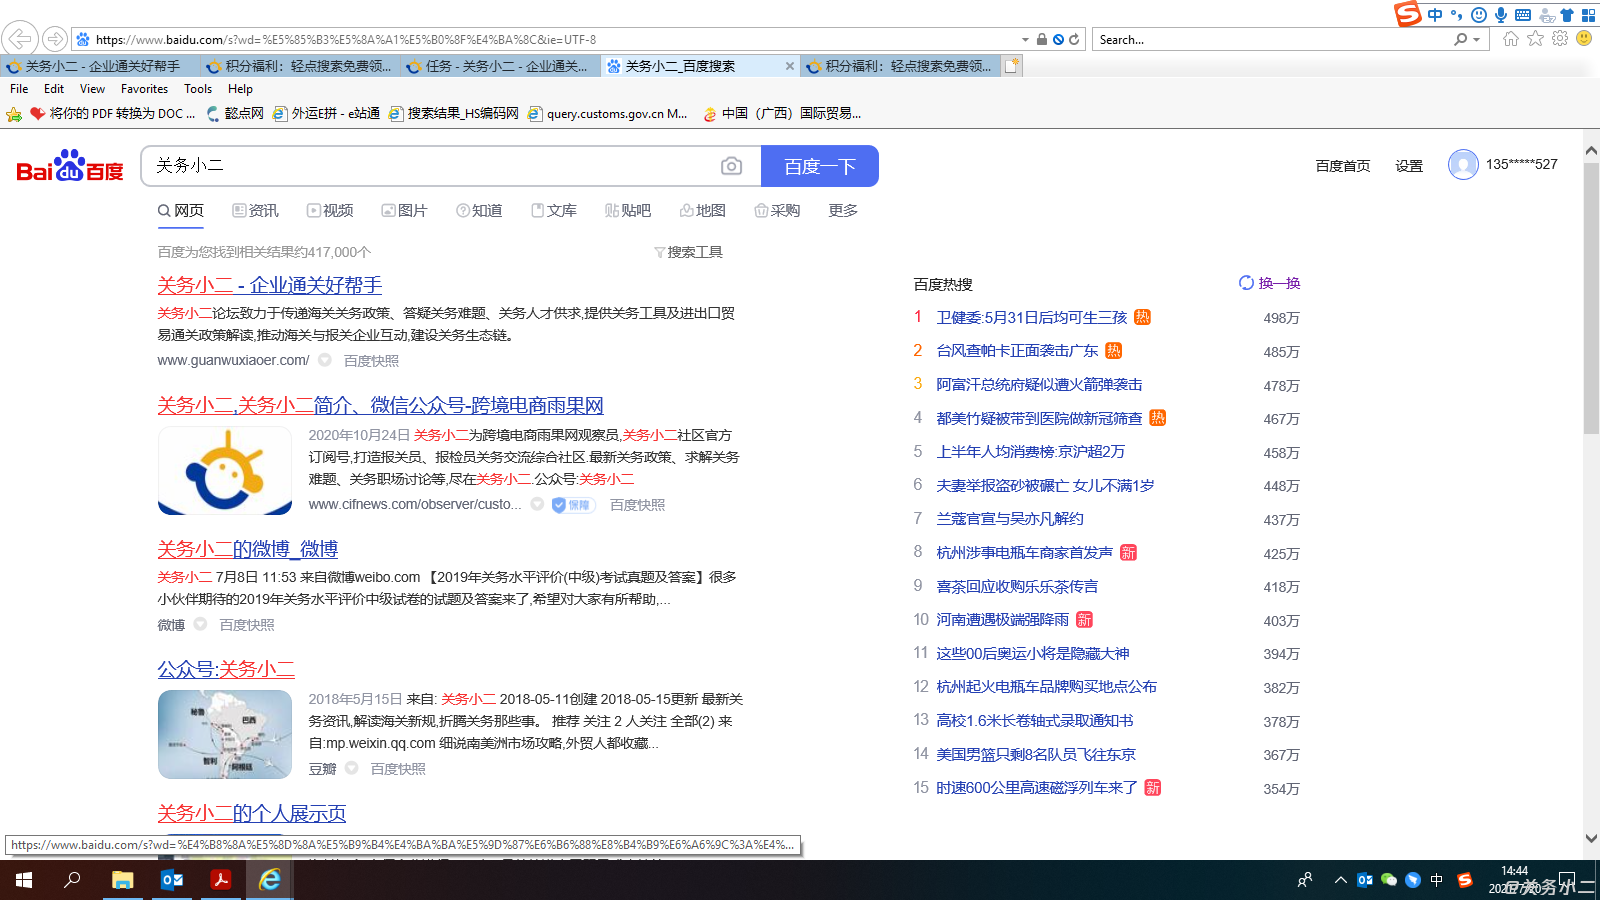Click the Refresh icon in the address bar

tap(1074, 40)
